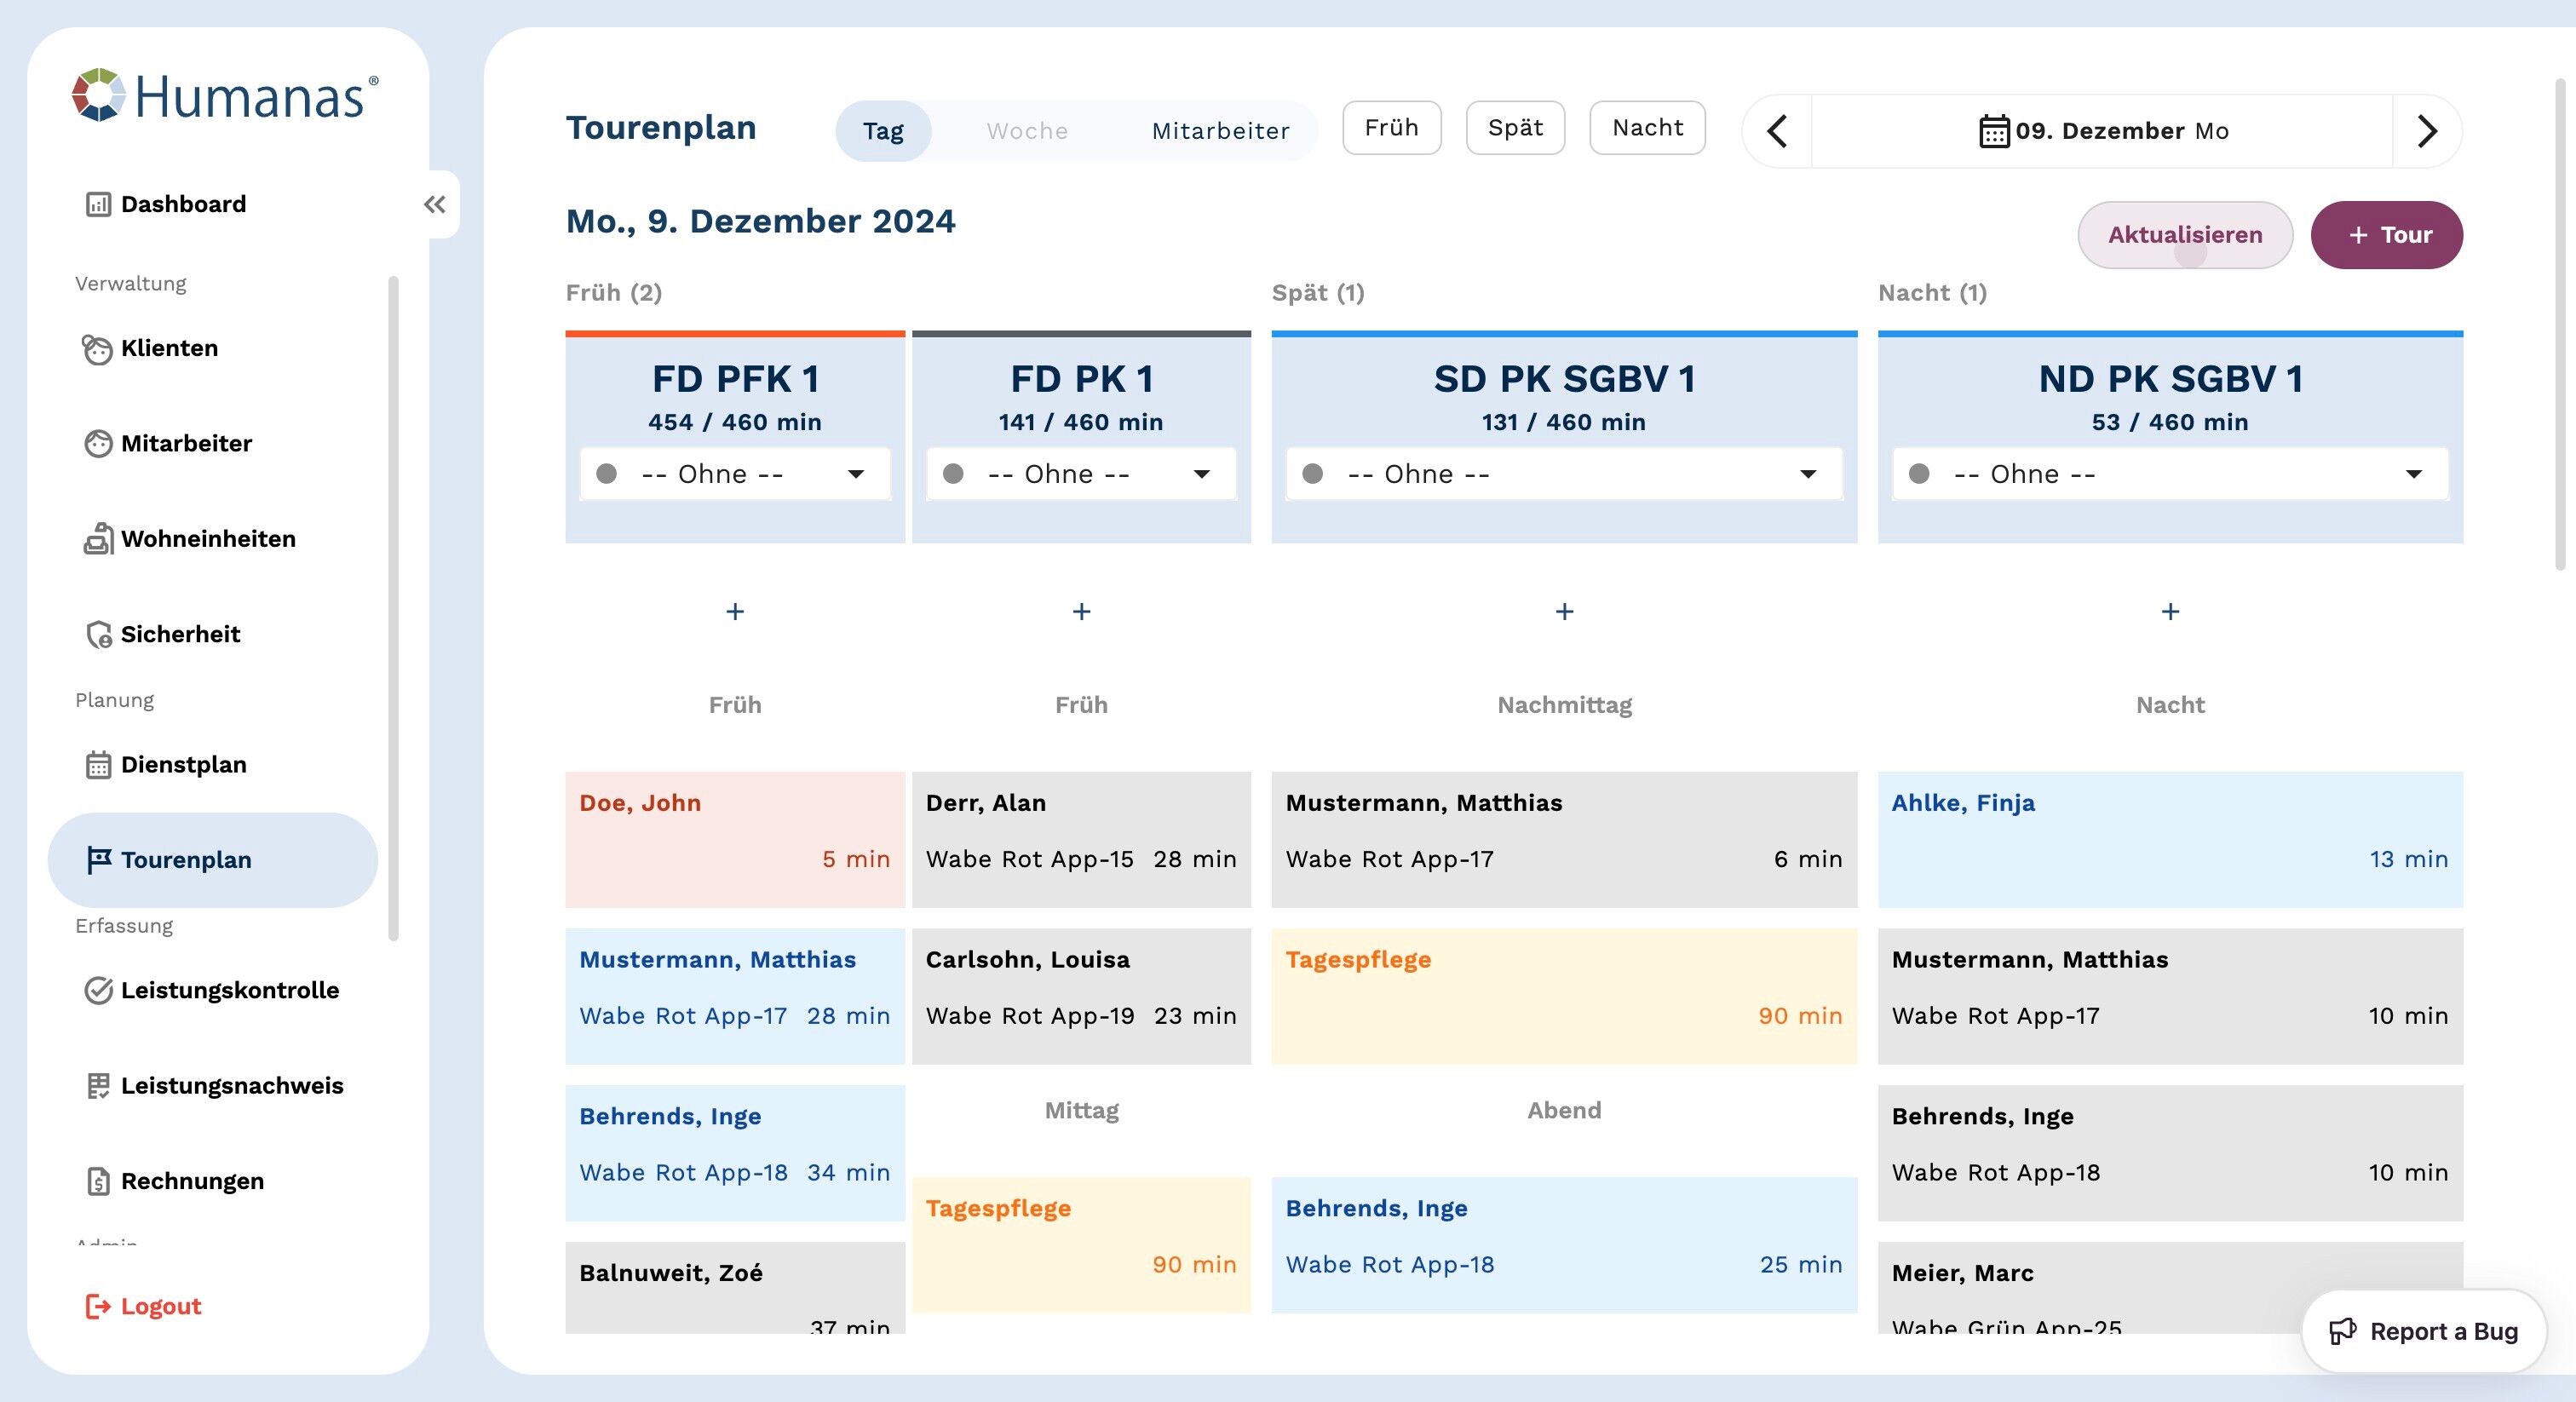Viewport: 2576px width, 1402px height.
Task: Click the Wohneinheiten sidebar icon
Action: pos(98,539)
